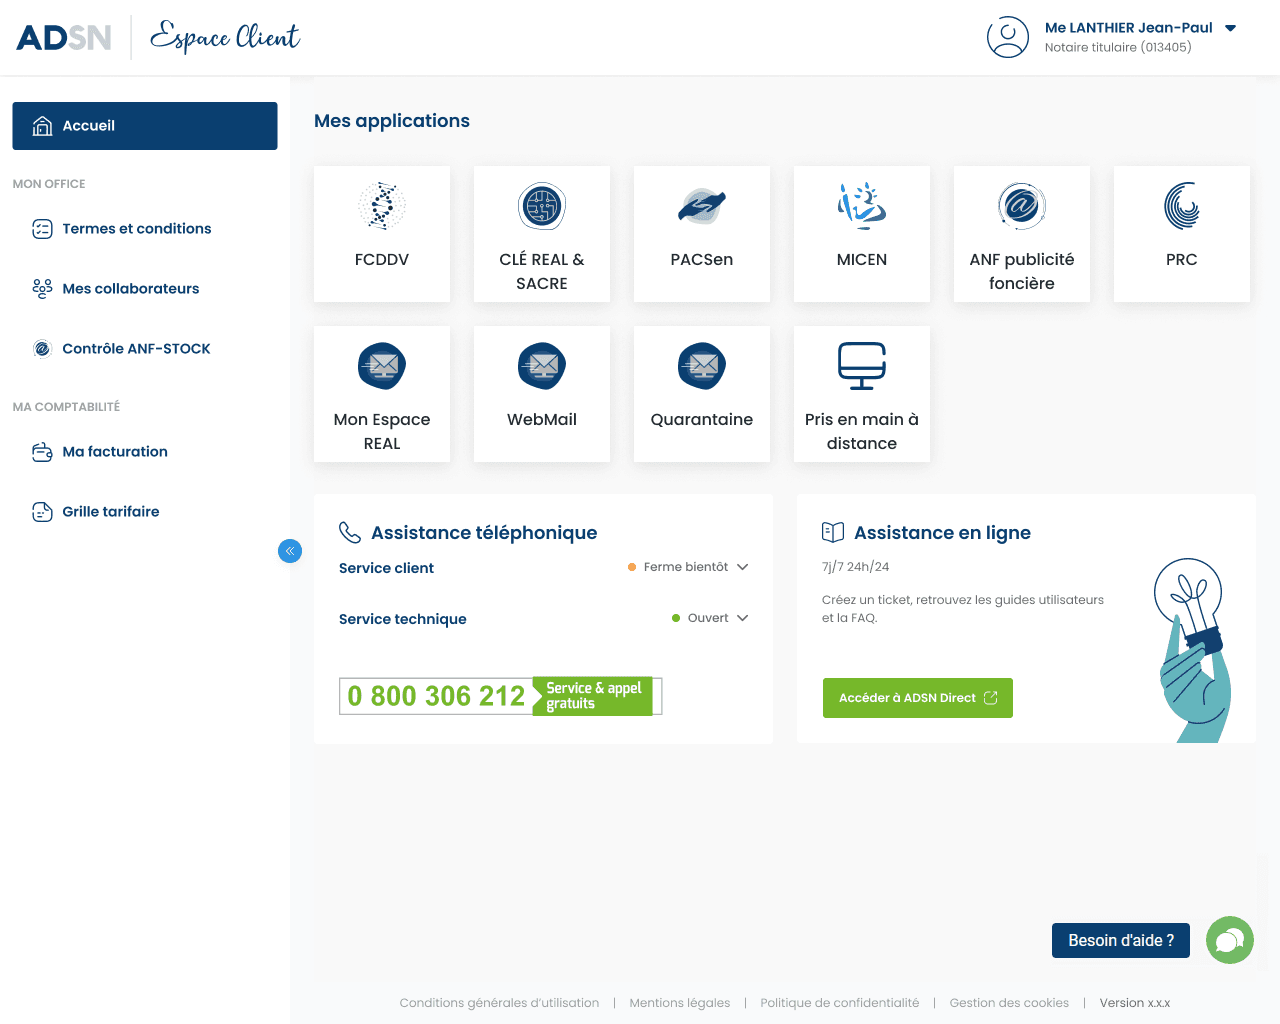Open the FCDDV application tile

[382, 234]
